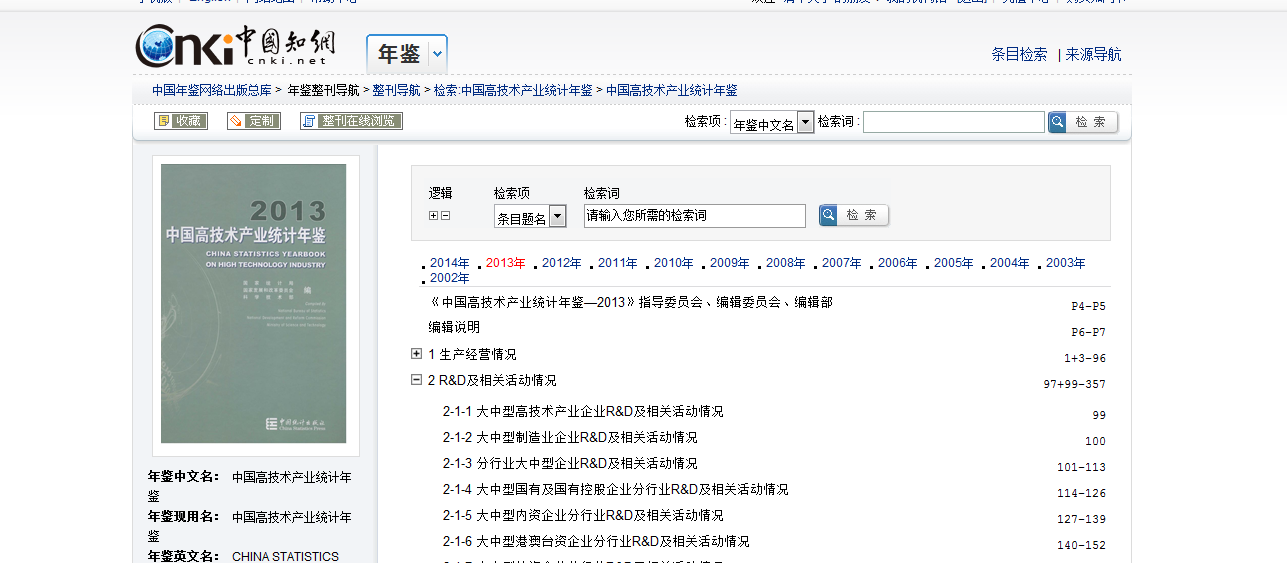The height and width of the screenshot is (563, 1287).
Task: Open section title 1 生产经营情况
Action: (x=472, y=354)
